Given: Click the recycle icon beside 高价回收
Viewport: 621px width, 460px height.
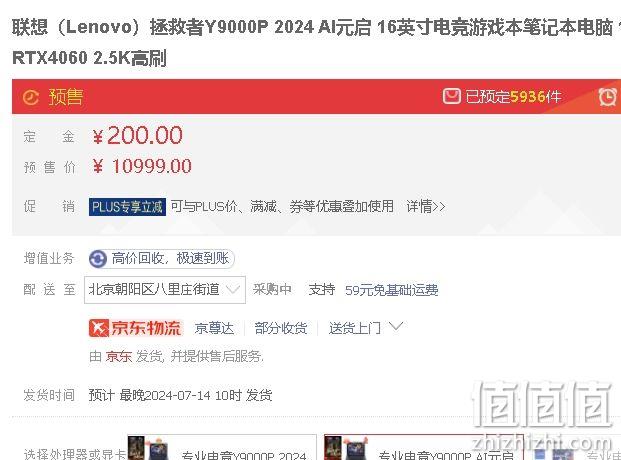Looking at the screenshot, I should tap(98, 259).
